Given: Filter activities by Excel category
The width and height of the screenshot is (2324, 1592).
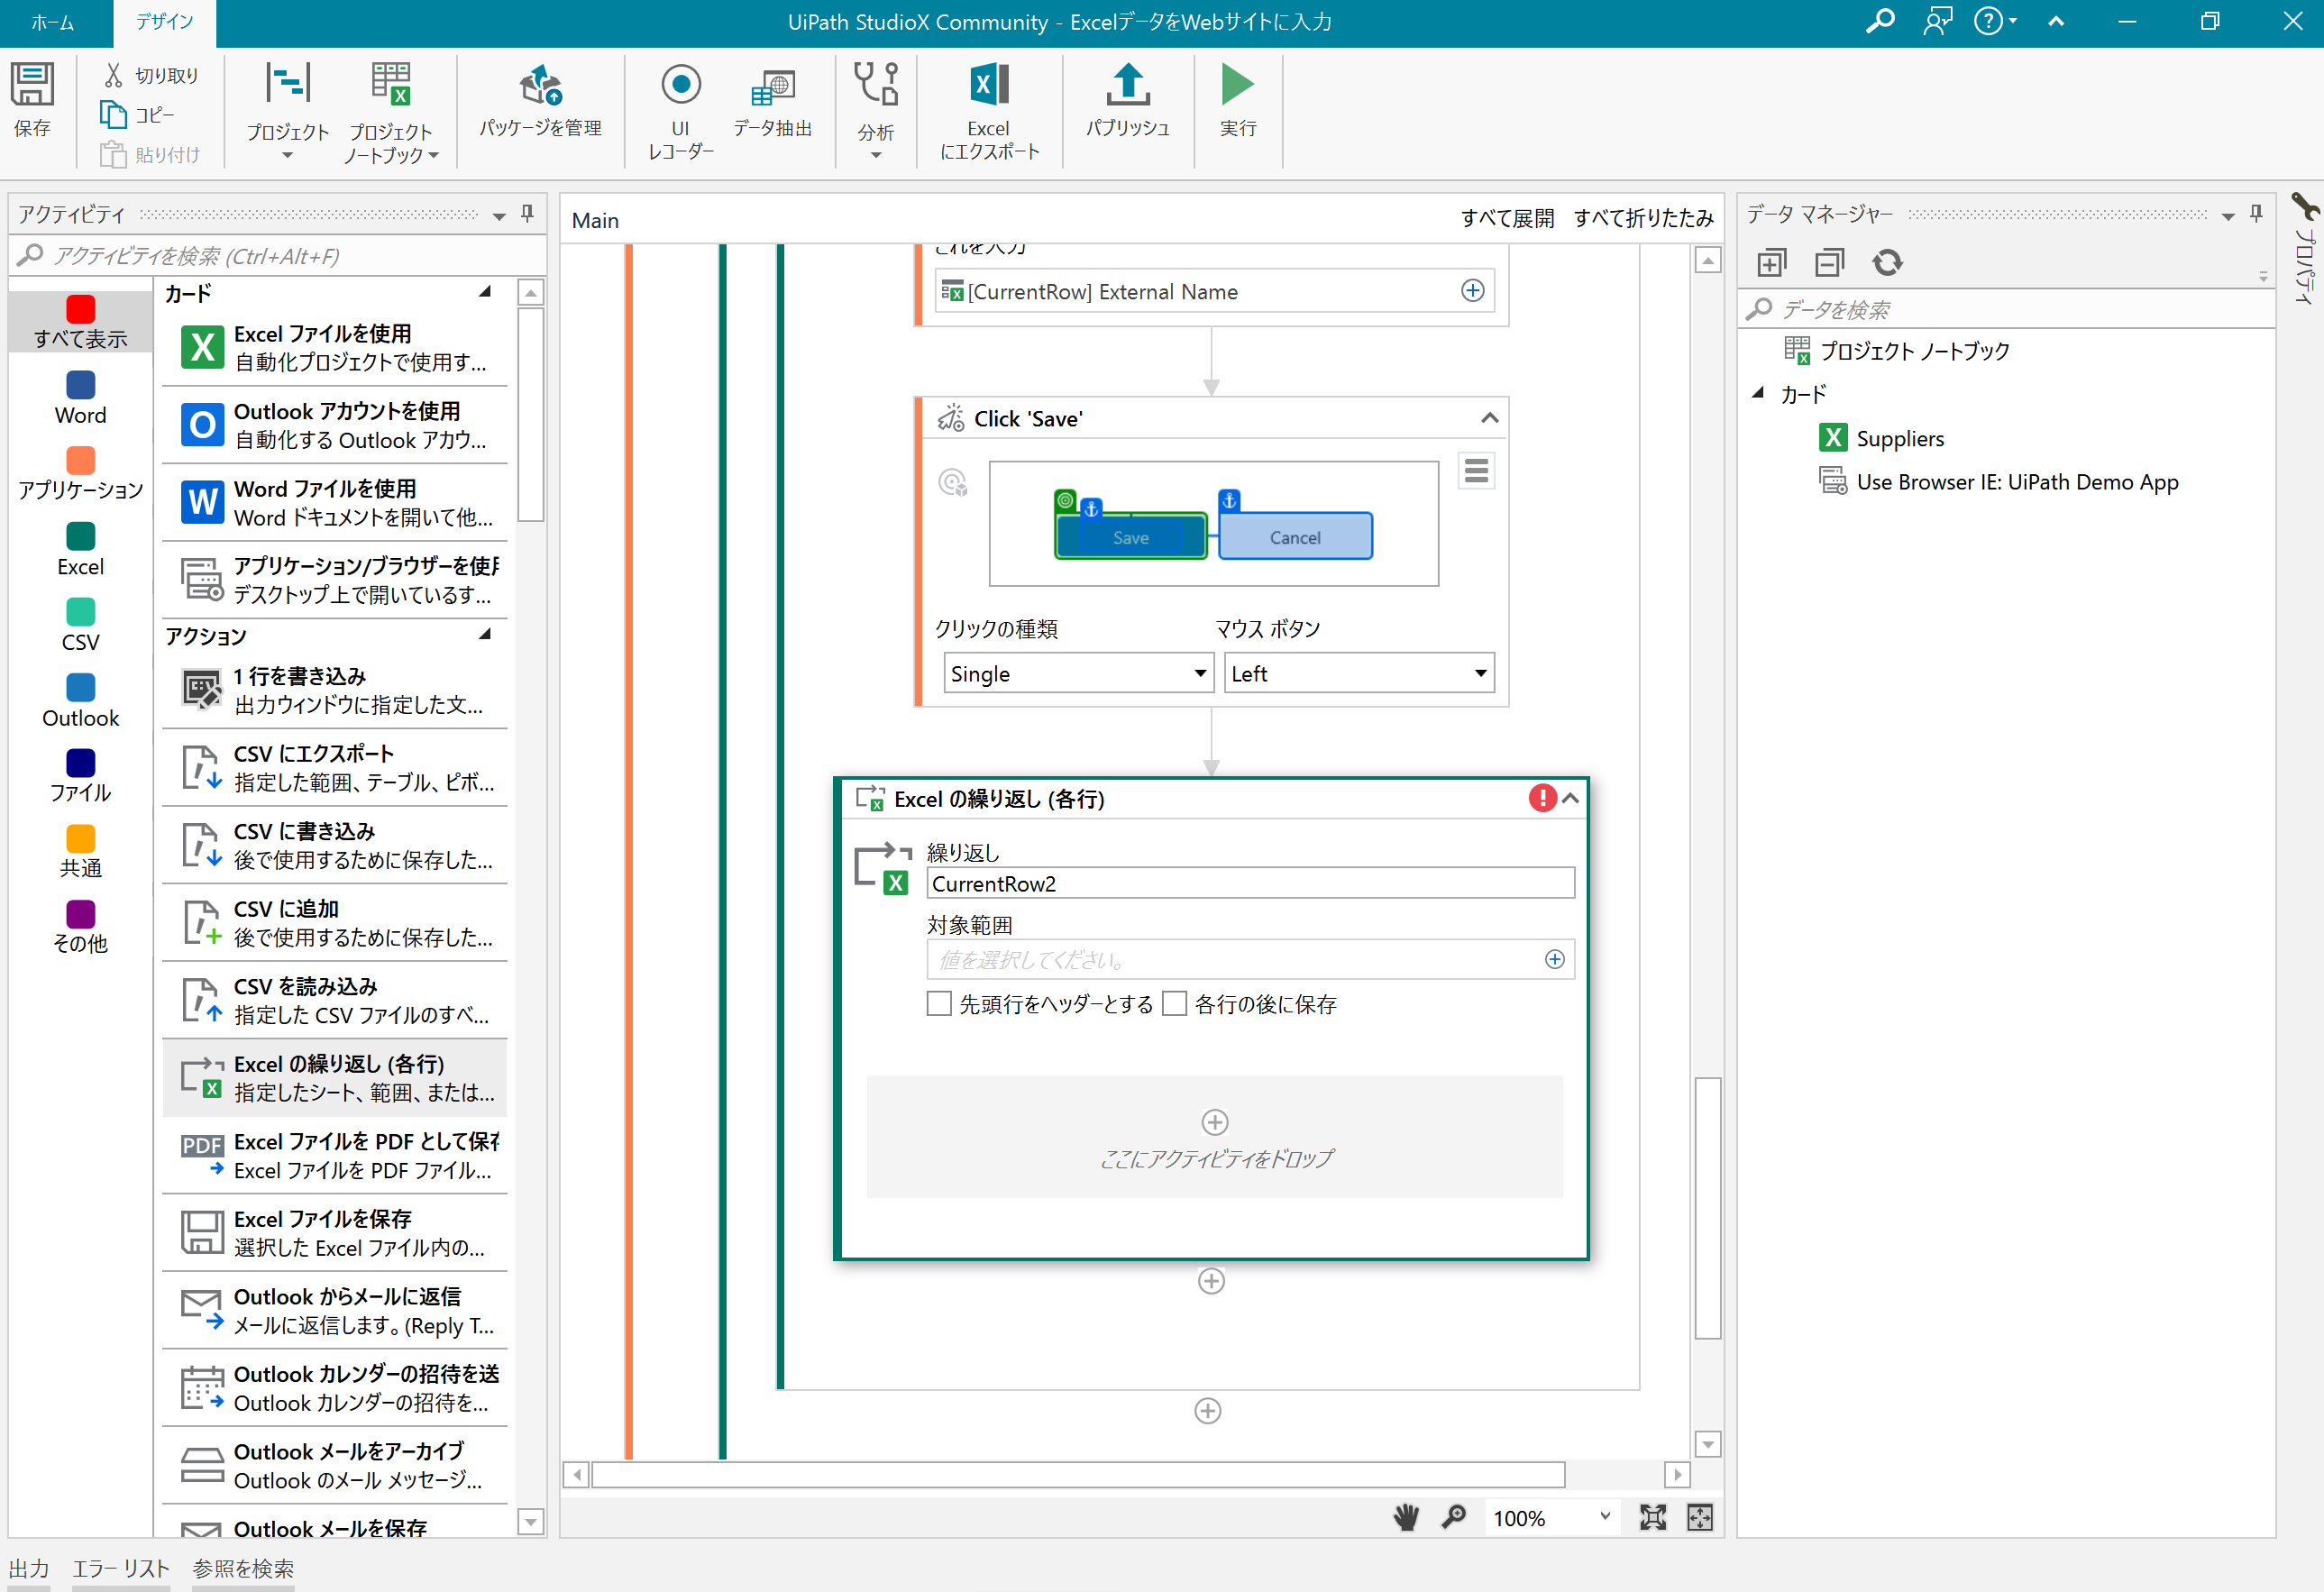Looking at the screenshot, I should pos(80,549).
